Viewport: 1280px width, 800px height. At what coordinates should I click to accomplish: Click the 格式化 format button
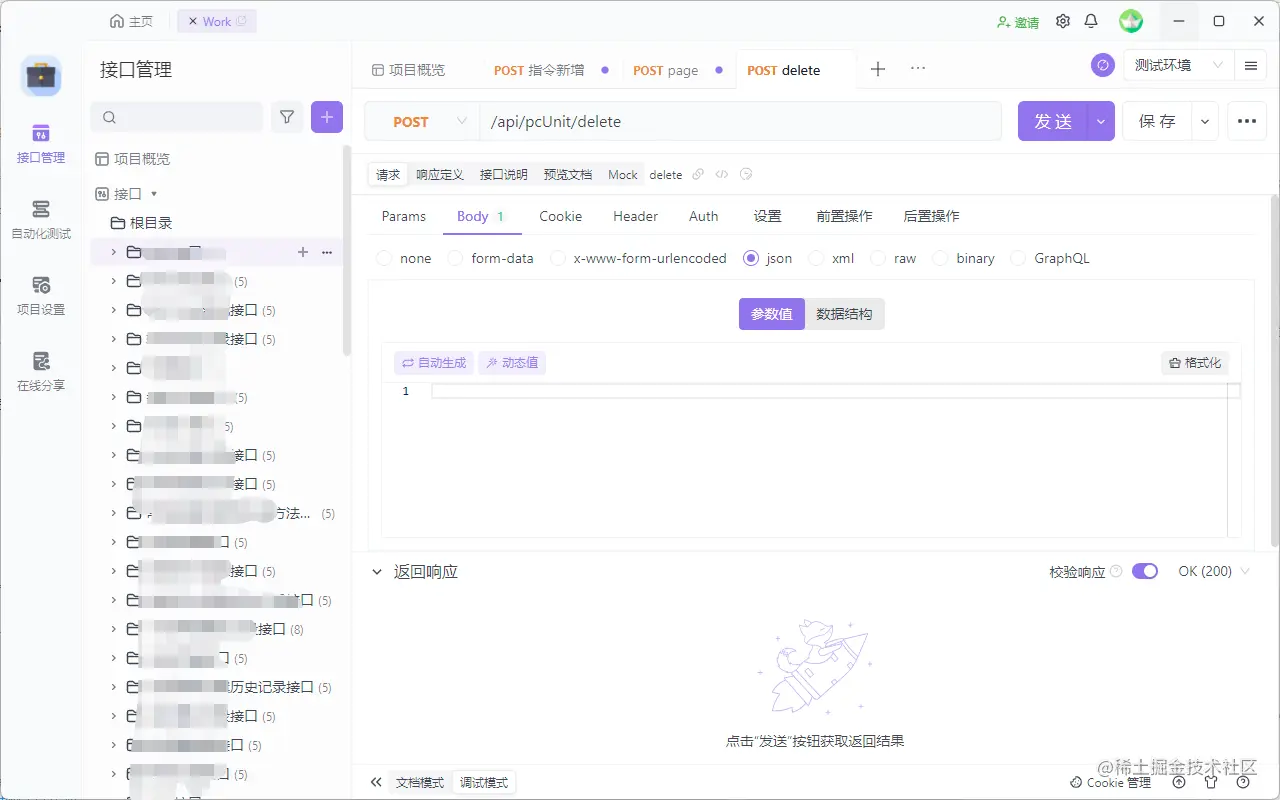coord(1195,363)
